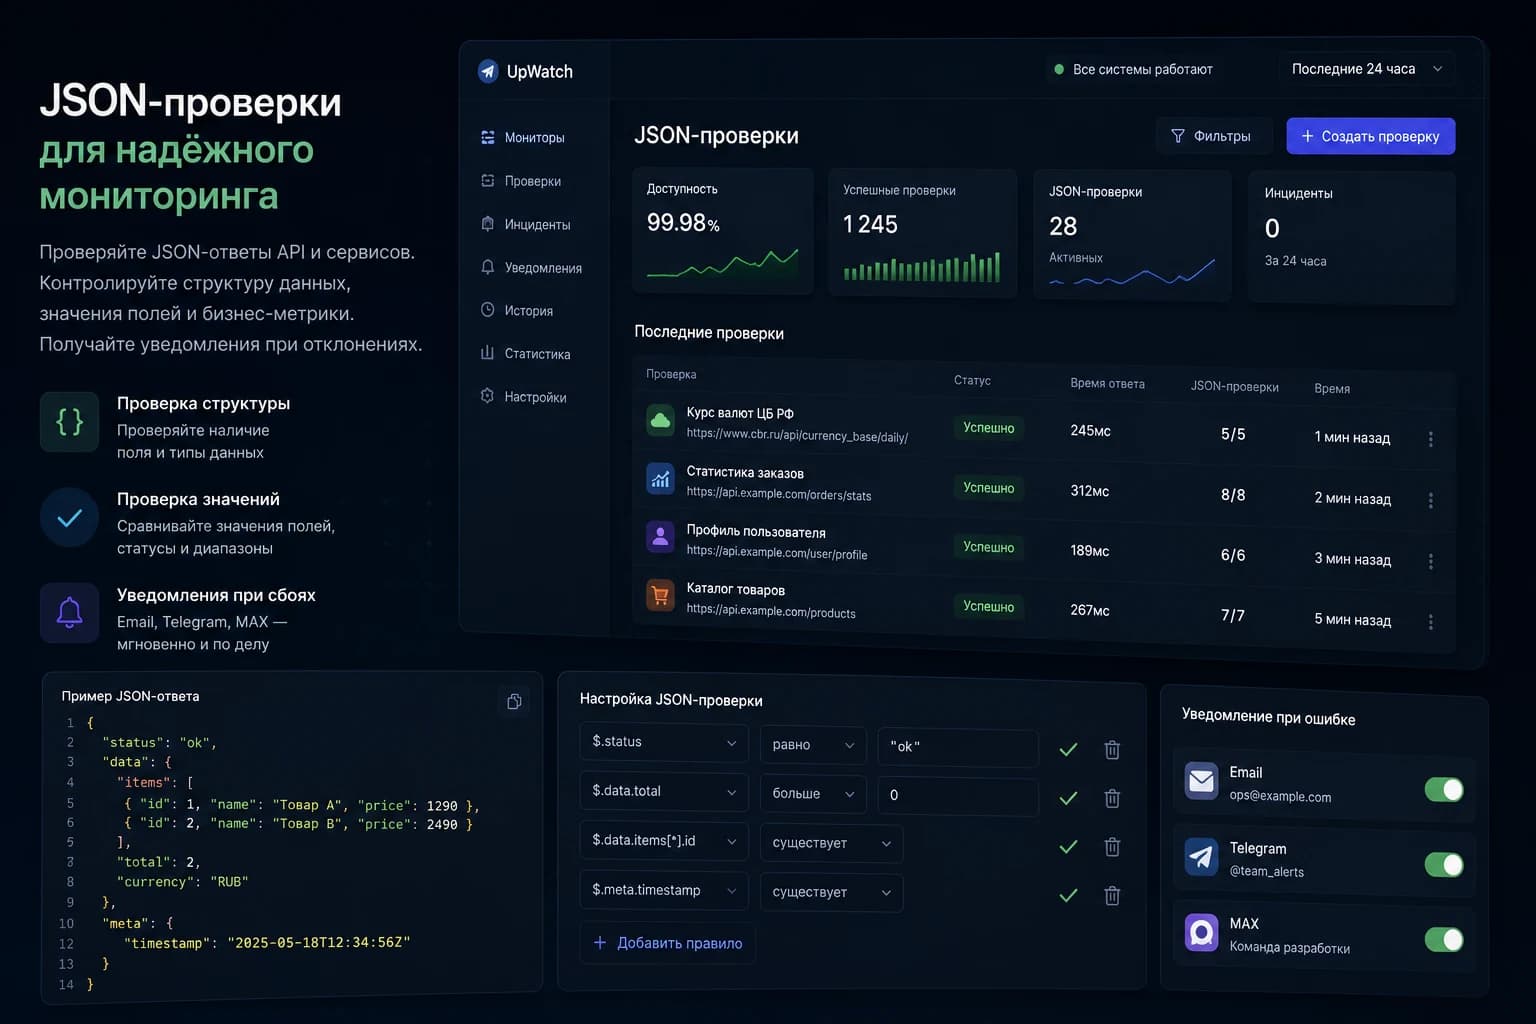Open the больше operator dropdown

coord(813,794)
